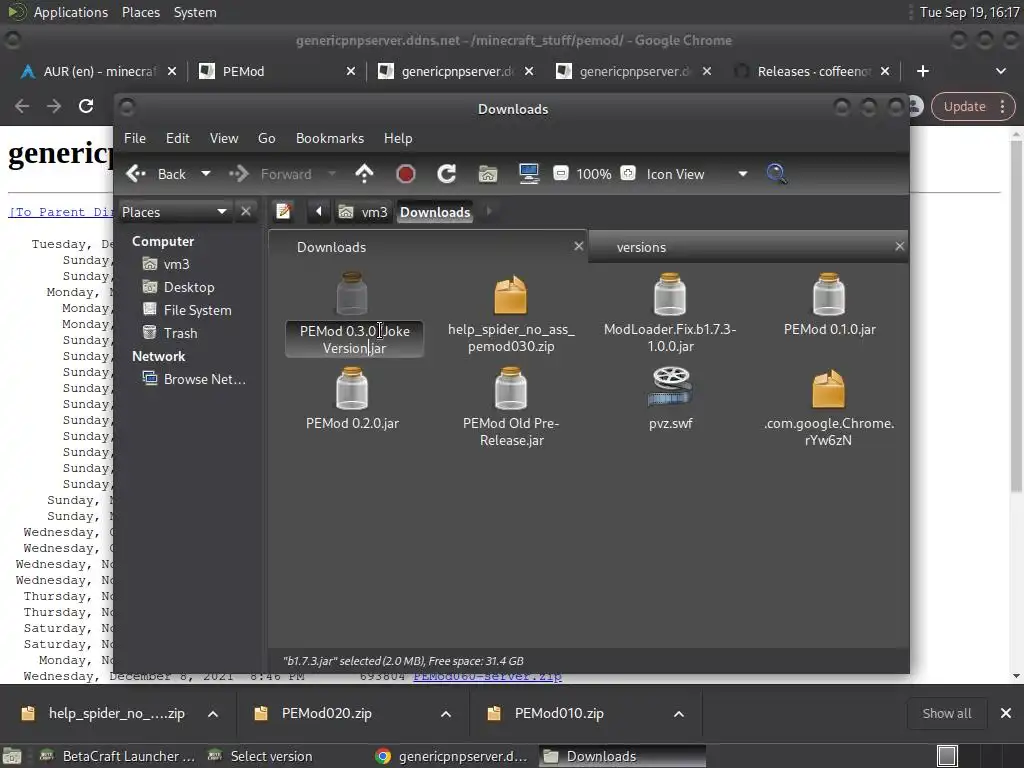Open the Back history dropdown arrow
Image resolution: width=1024 pixels, height=768 pixels.
pos(206,174)
